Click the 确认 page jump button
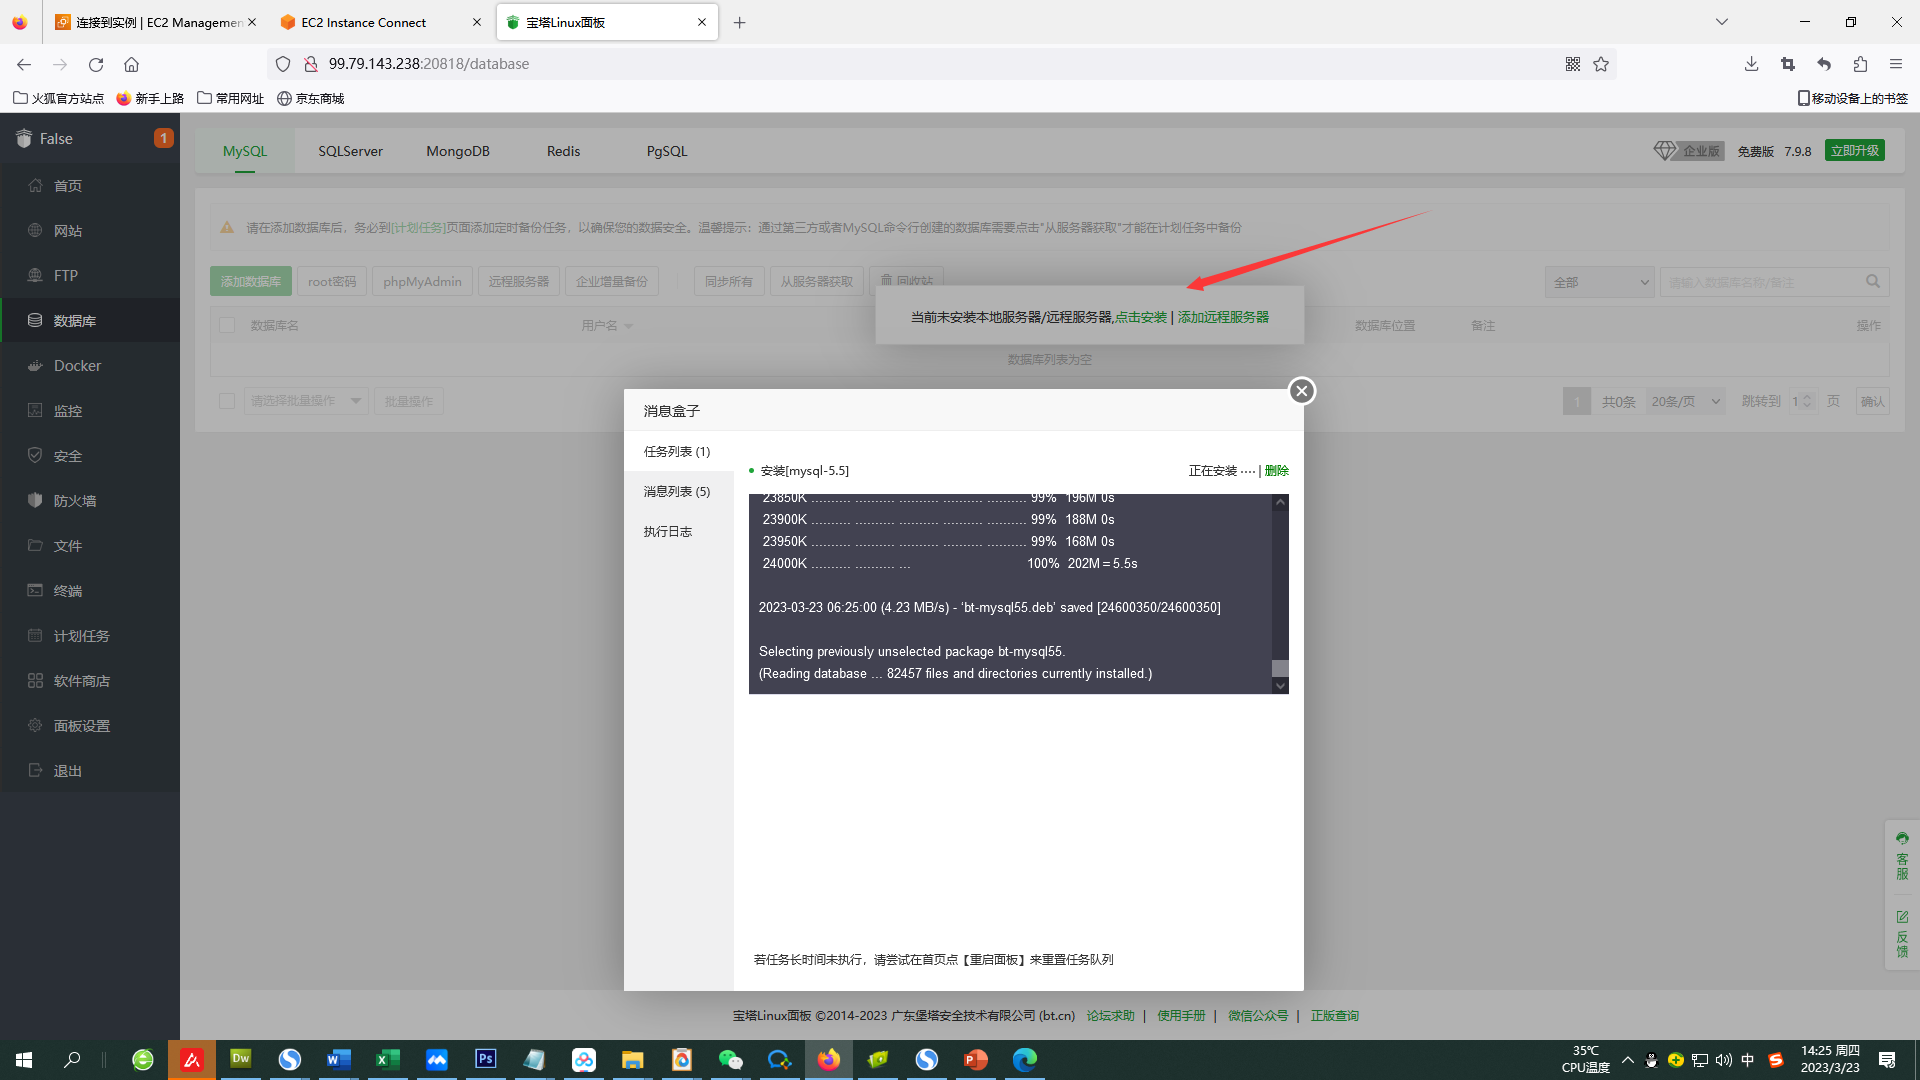Viewport: 1920px width, 1080px height. click(x=1873, y=402)
